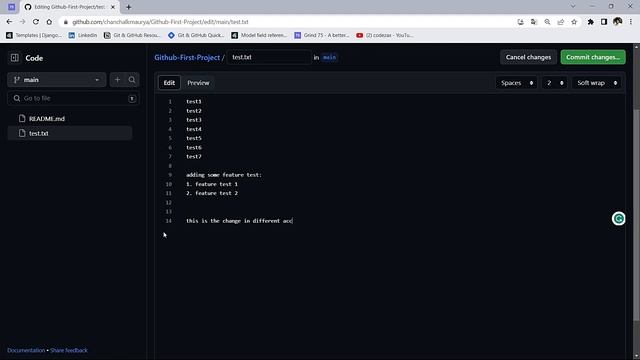Open the Grammarly floating icon
The image size is (640, 360).
pos(618,219)
